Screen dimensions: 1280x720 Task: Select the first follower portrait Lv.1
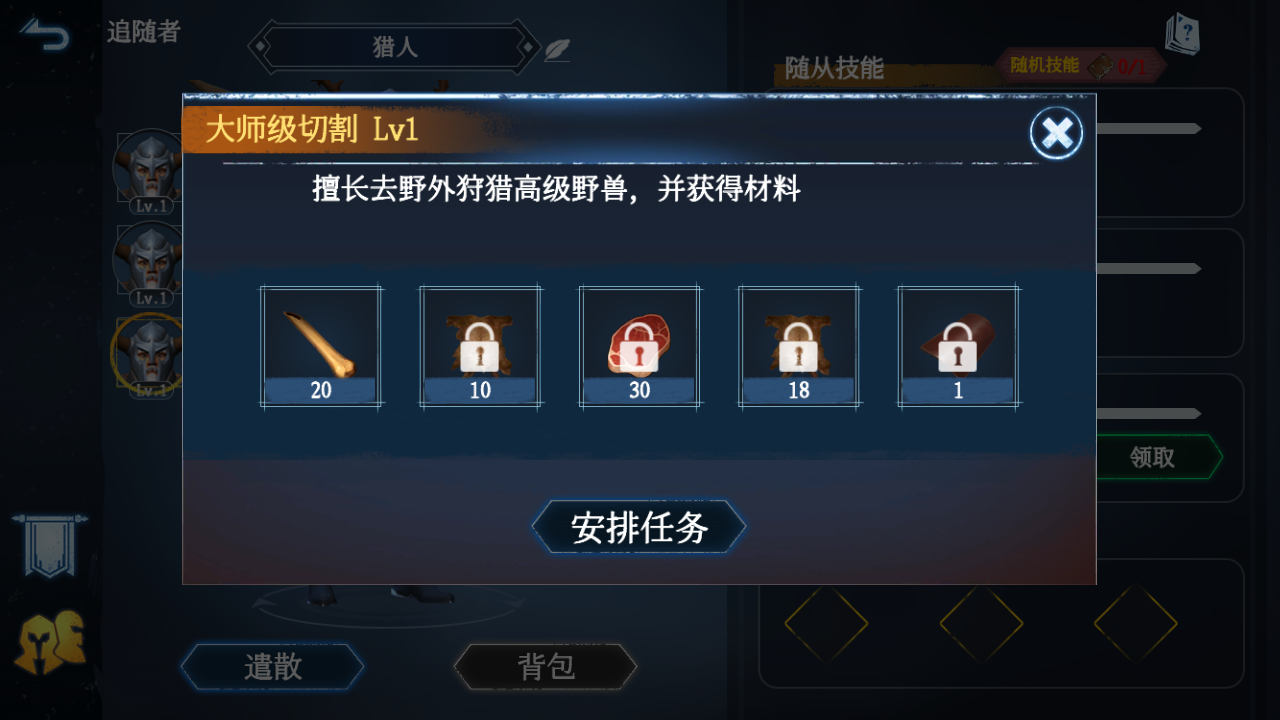click(150, 170)
